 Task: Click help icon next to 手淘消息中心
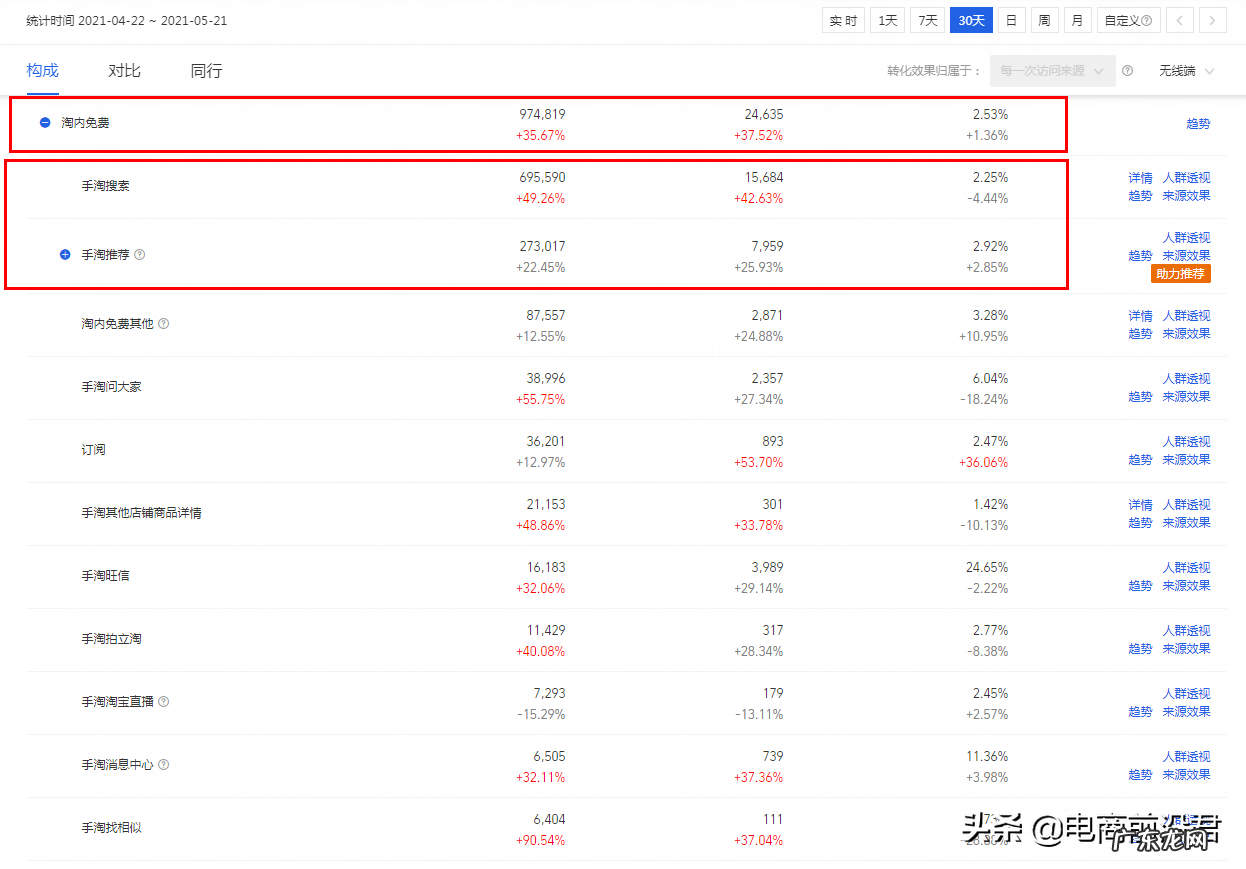[163, 762]
